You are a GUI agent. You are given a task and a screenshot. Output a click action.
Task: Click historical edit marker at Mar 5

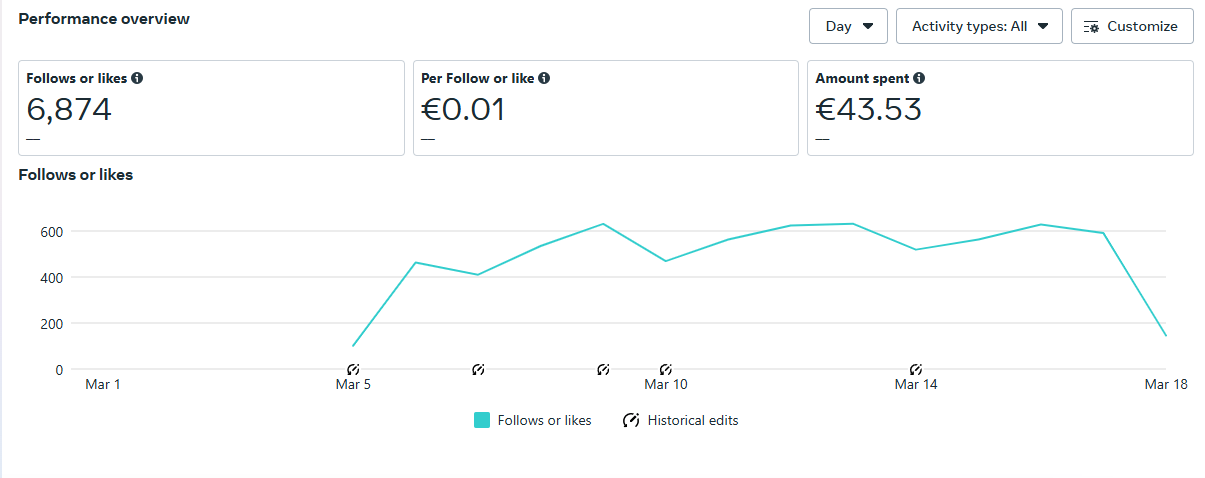coord(353,370)
